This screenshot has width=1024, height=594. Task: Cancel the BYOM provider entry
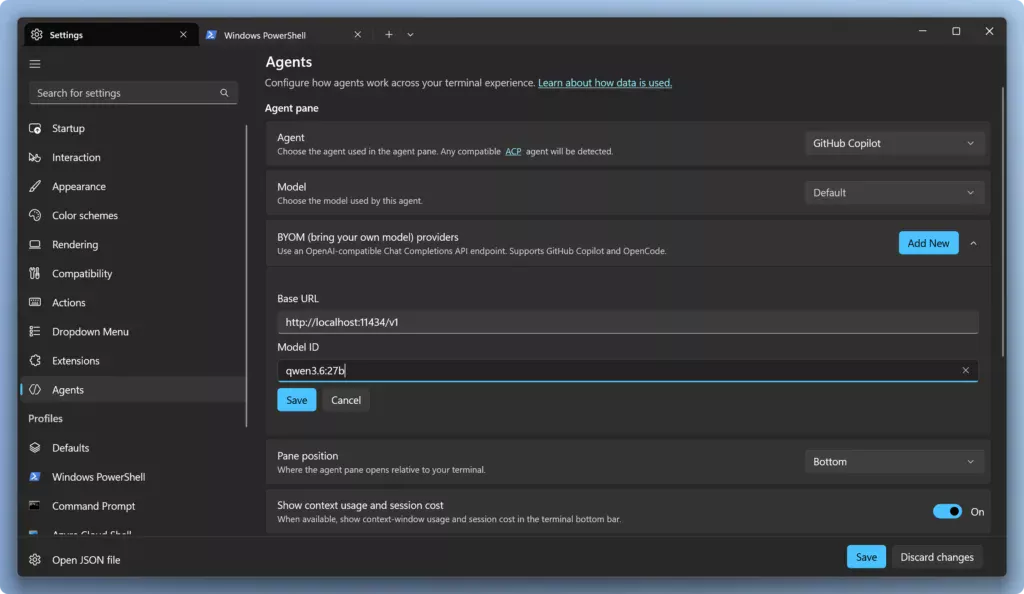(x=345, y=400)
